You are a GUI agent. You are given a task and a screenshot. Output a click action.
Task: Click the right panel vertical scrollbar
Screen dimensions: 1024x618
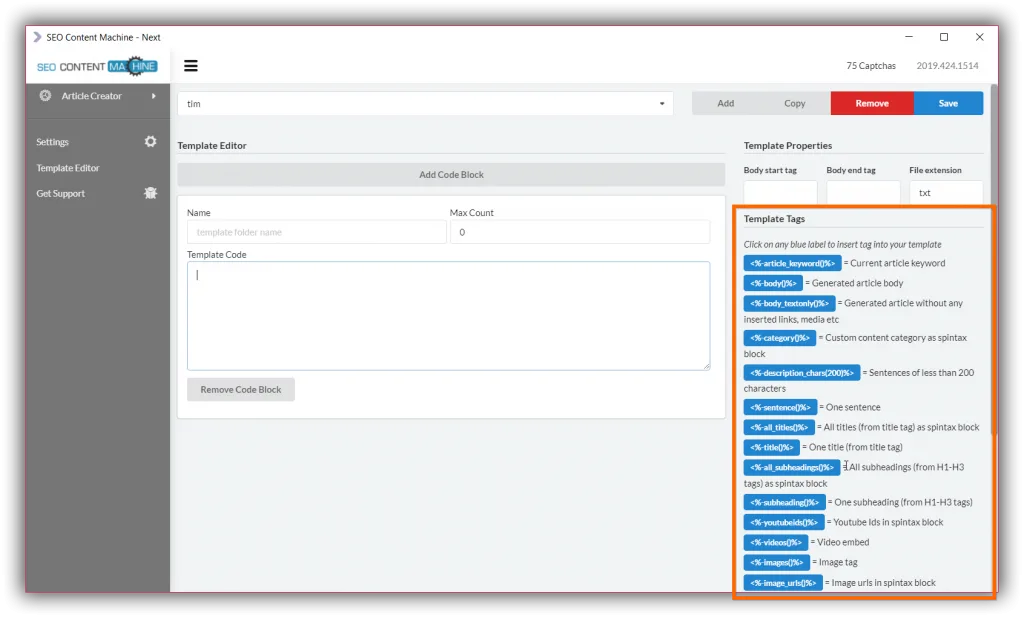point(994,261)
